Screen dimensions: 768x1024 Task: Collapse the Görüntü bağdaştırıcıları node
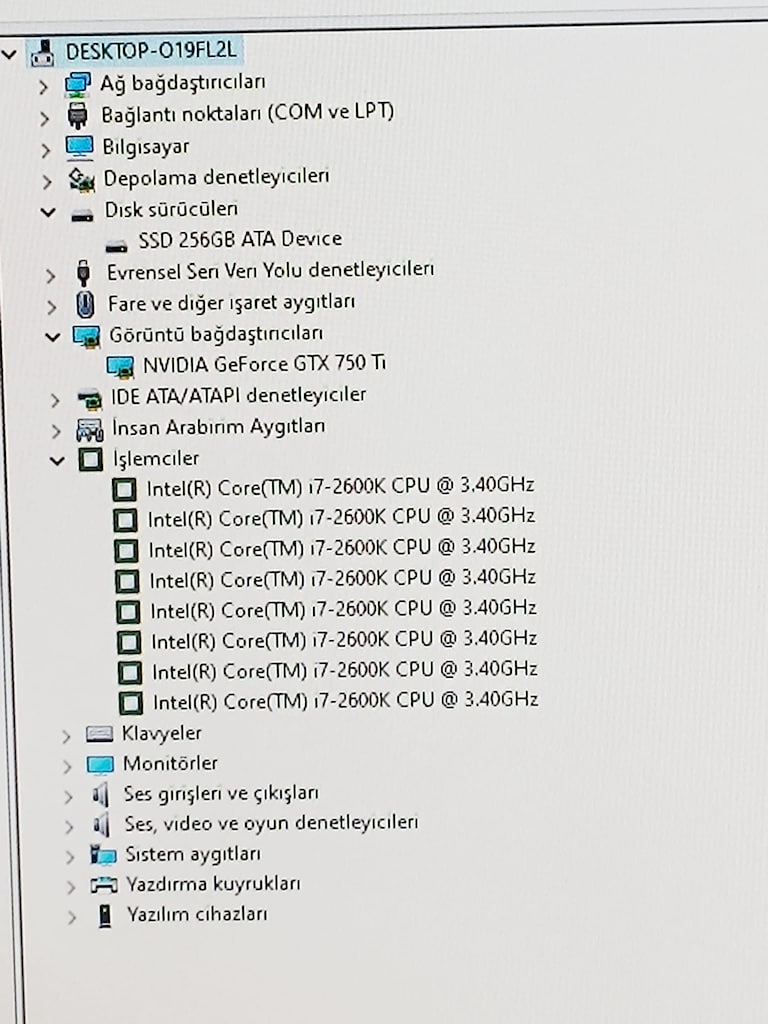click(52, 336)
